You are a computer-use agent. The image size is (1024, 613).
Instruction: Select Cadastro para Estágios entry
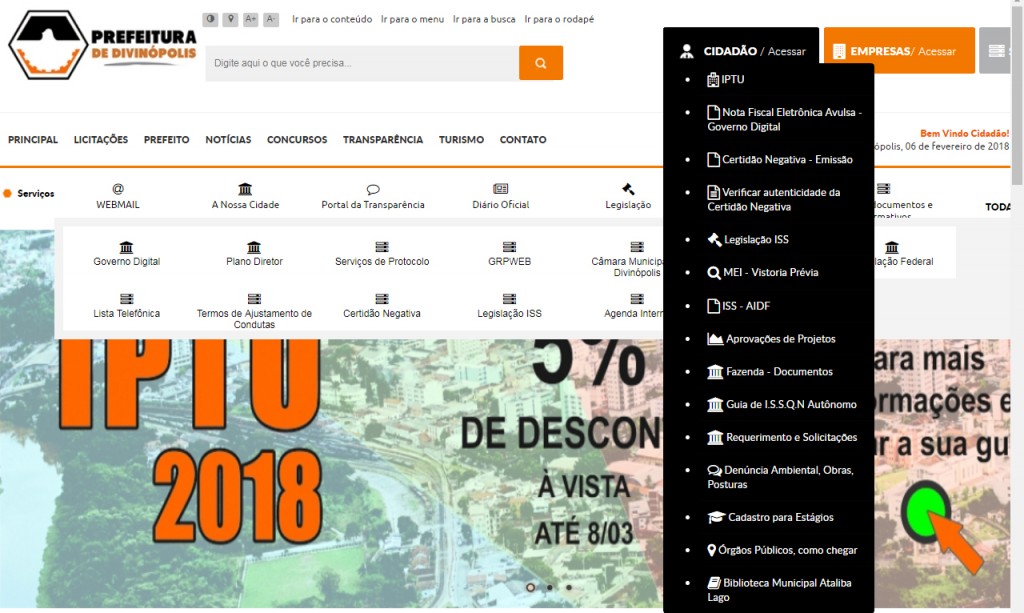point(771,517)
